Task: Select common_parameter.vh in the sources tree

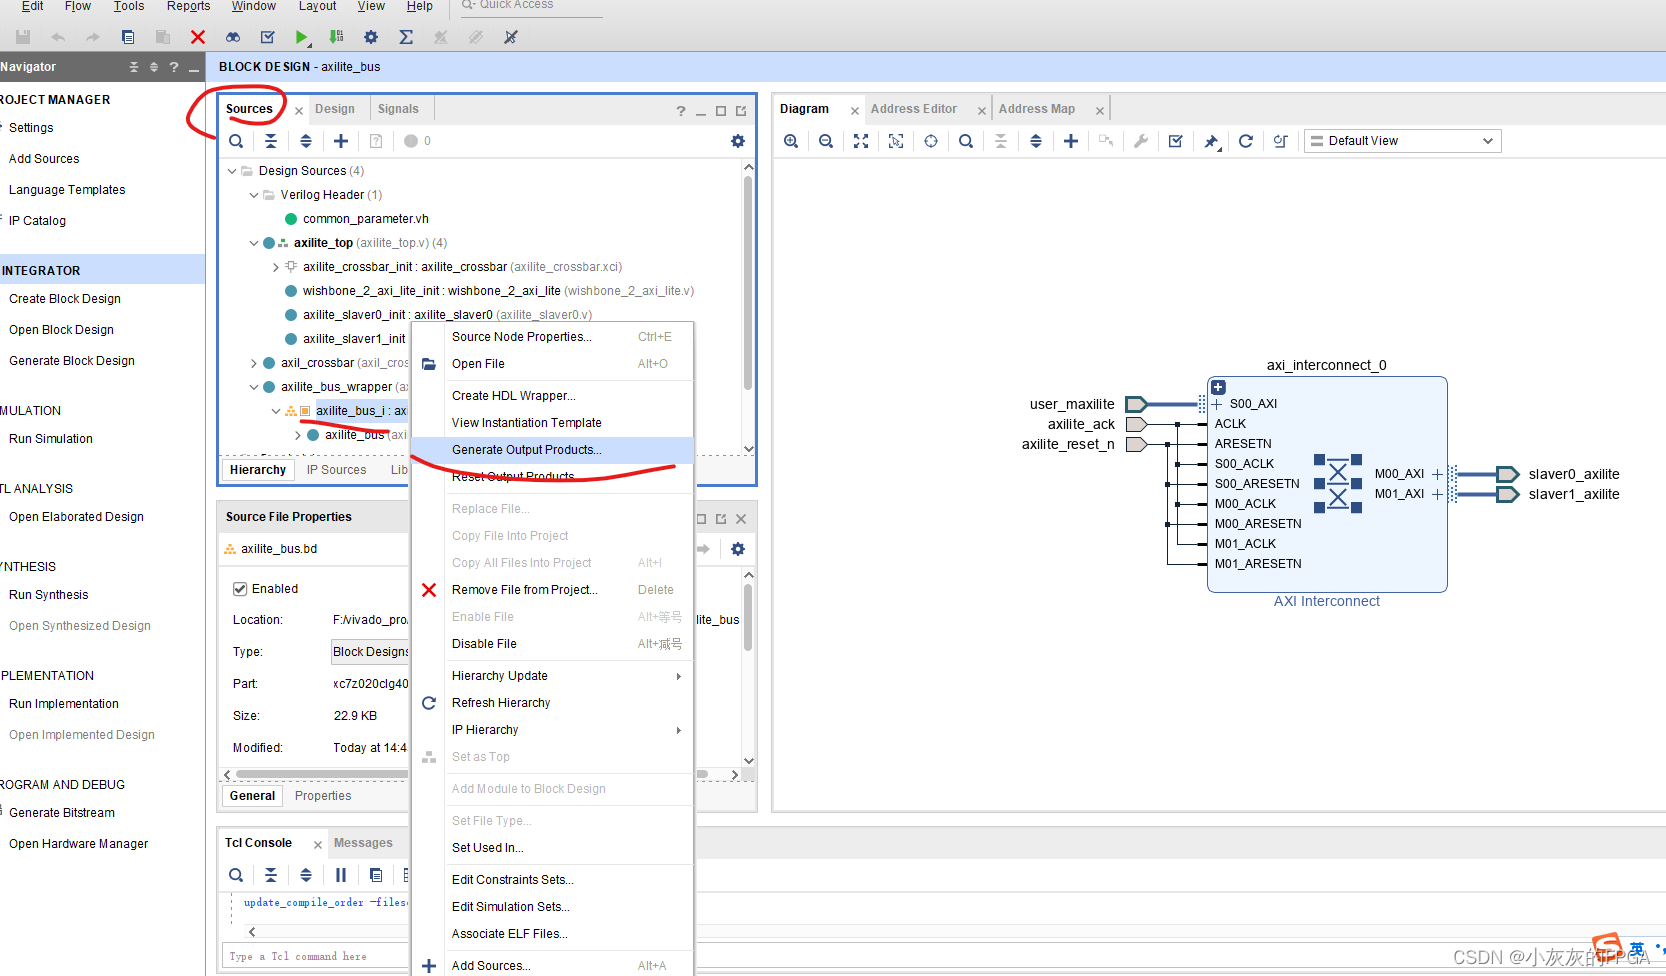Action: [x=366, y=219]
